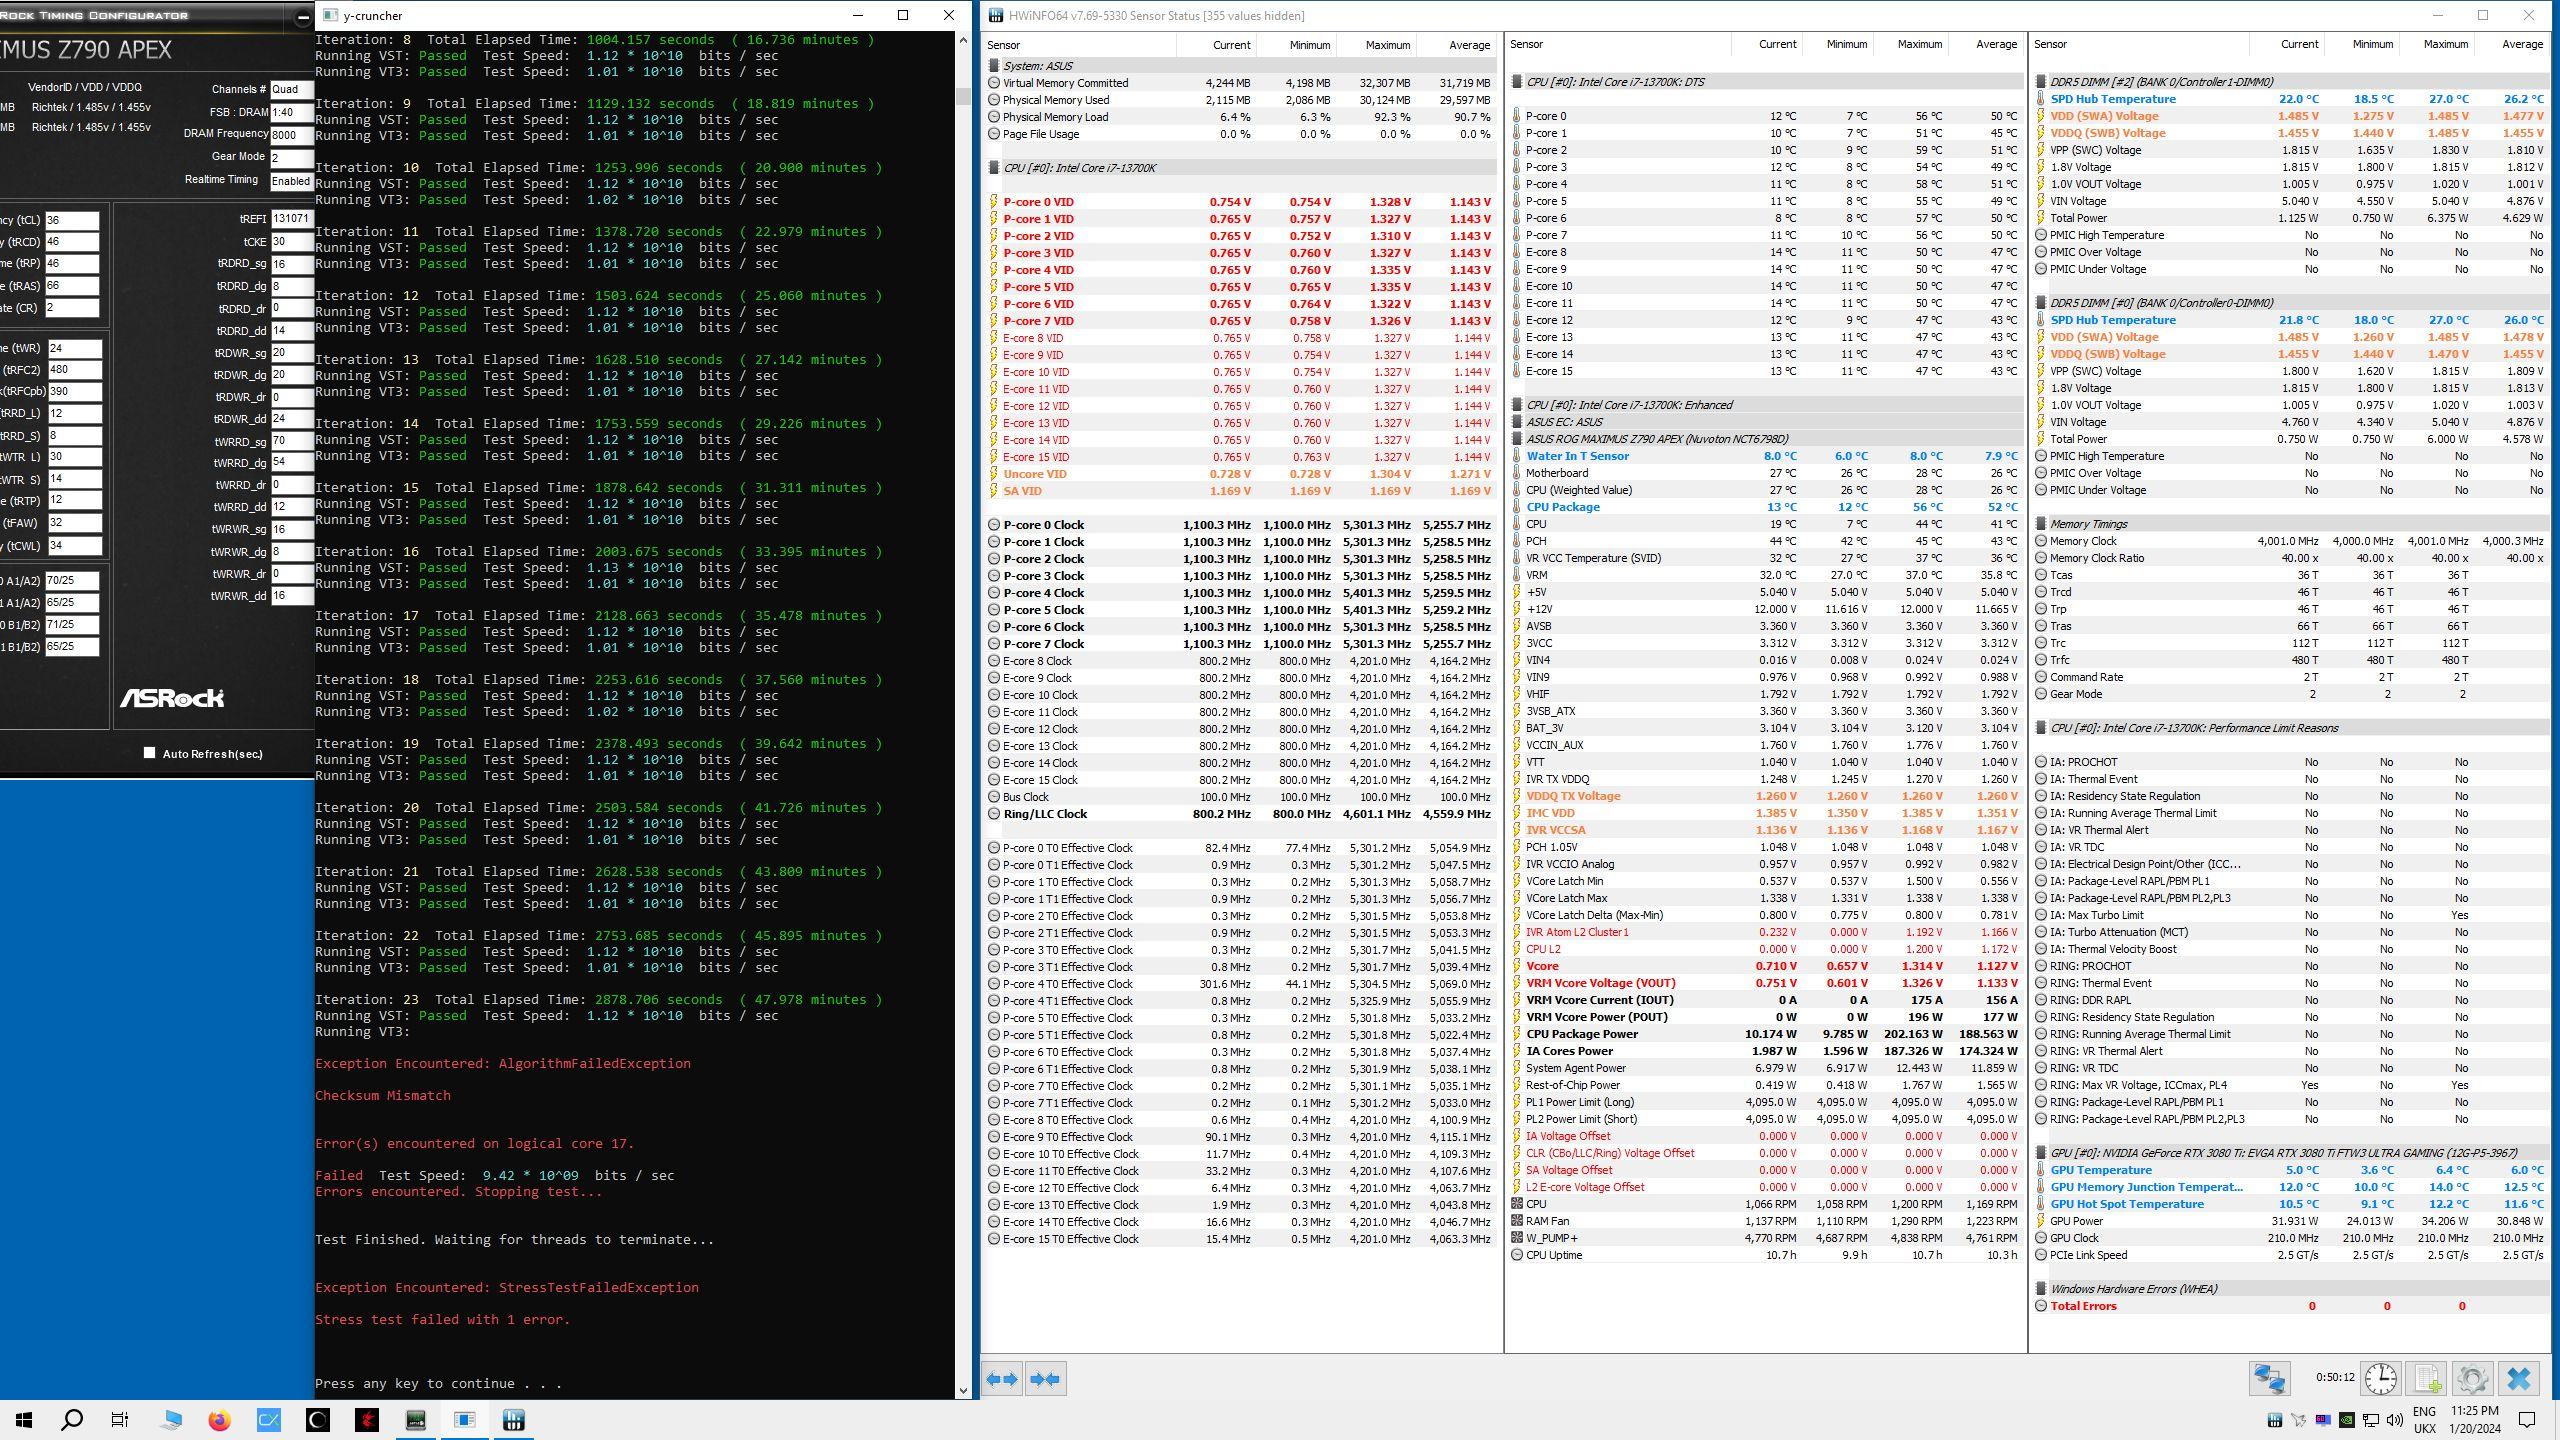This screenshot has height=1440, width=2560.
Task: Switch to HWiNFO taskbar button
Action: (514, 1420)
